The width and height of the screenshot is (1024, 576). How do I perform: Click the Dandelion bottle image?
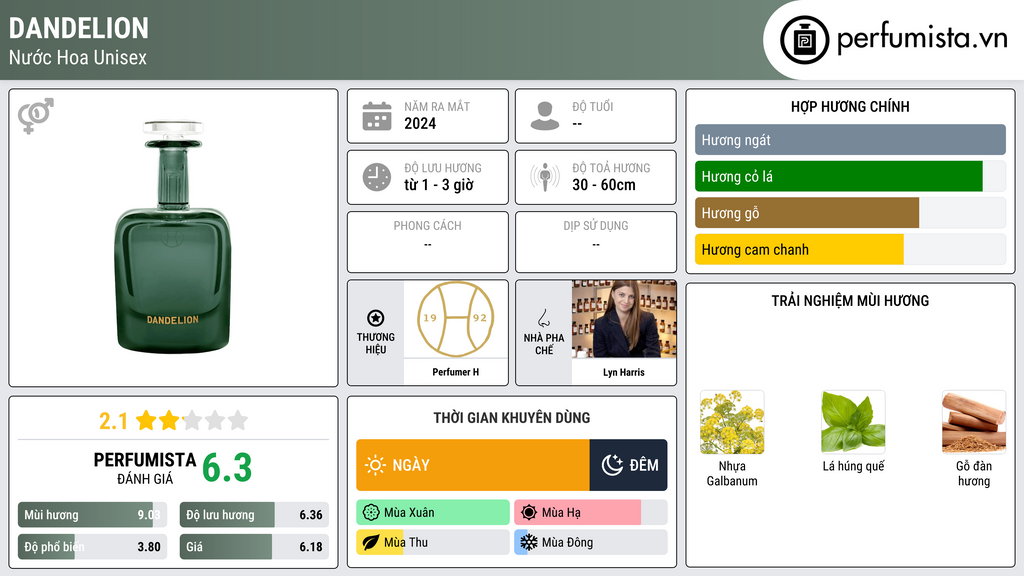pos(172,237)
